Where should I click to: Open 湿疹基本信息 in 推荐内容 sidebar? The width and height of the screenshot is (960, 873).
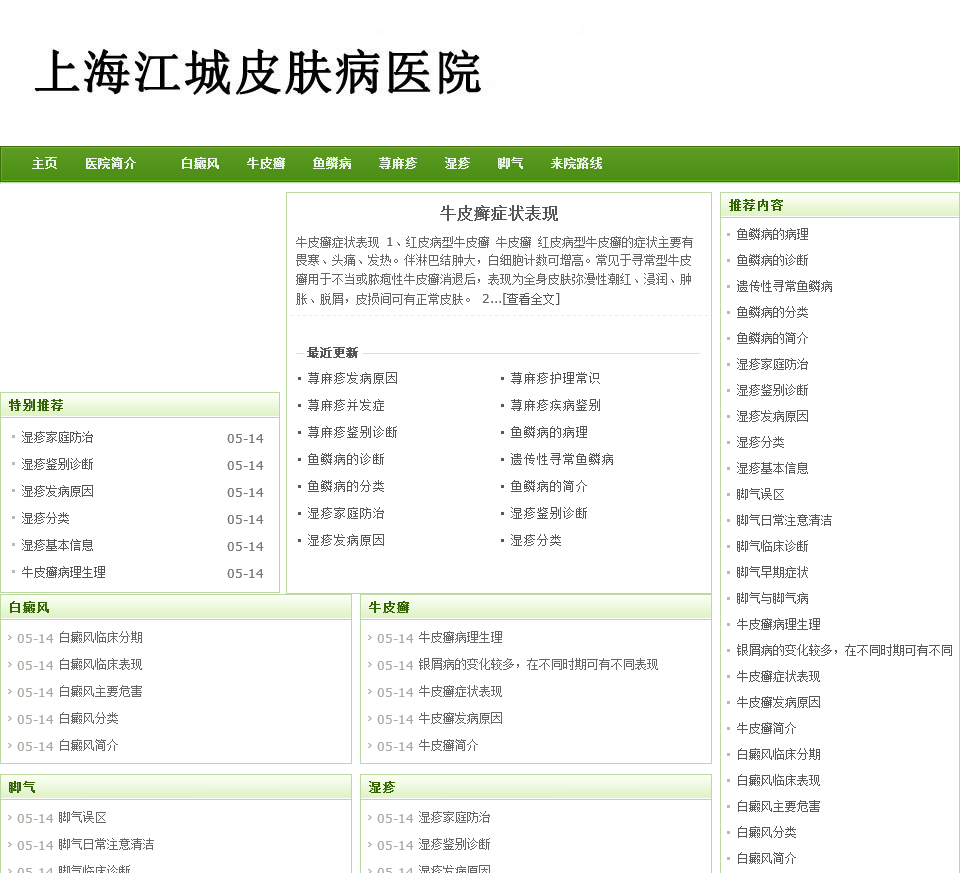tap(772, 468)
